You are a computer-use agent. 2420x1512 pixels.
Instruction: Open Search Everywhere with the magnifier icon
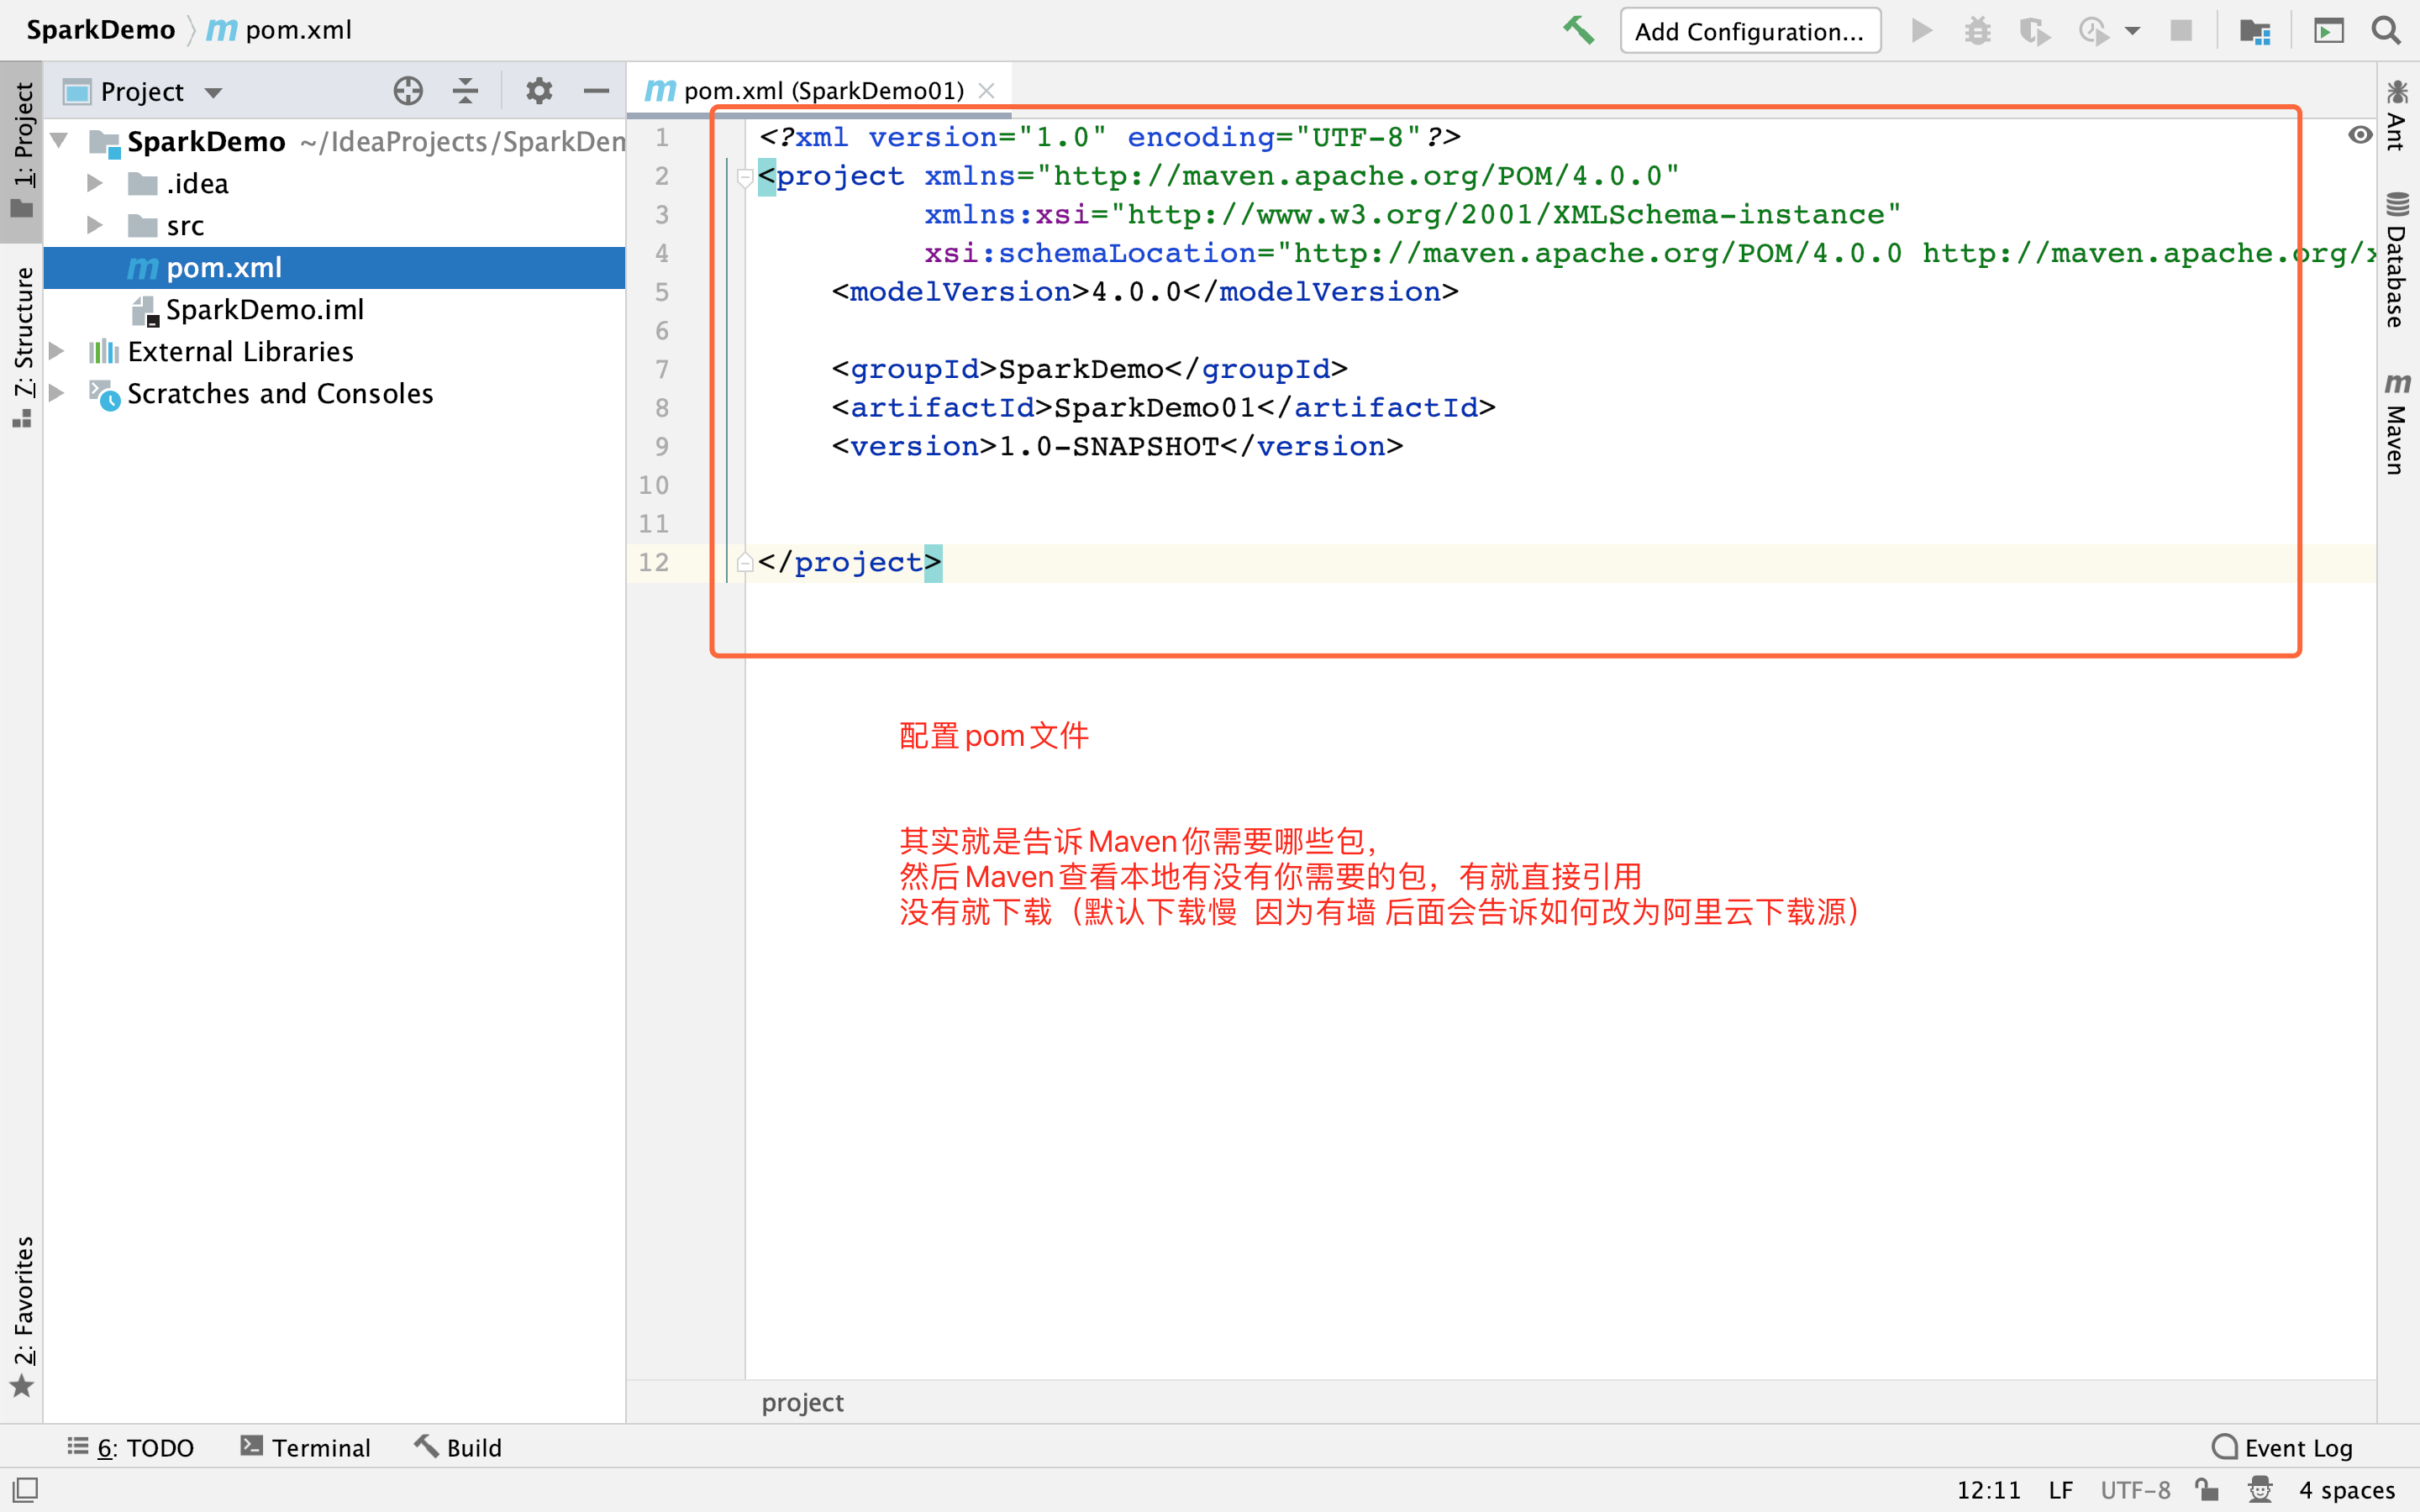pos(2386,31)
